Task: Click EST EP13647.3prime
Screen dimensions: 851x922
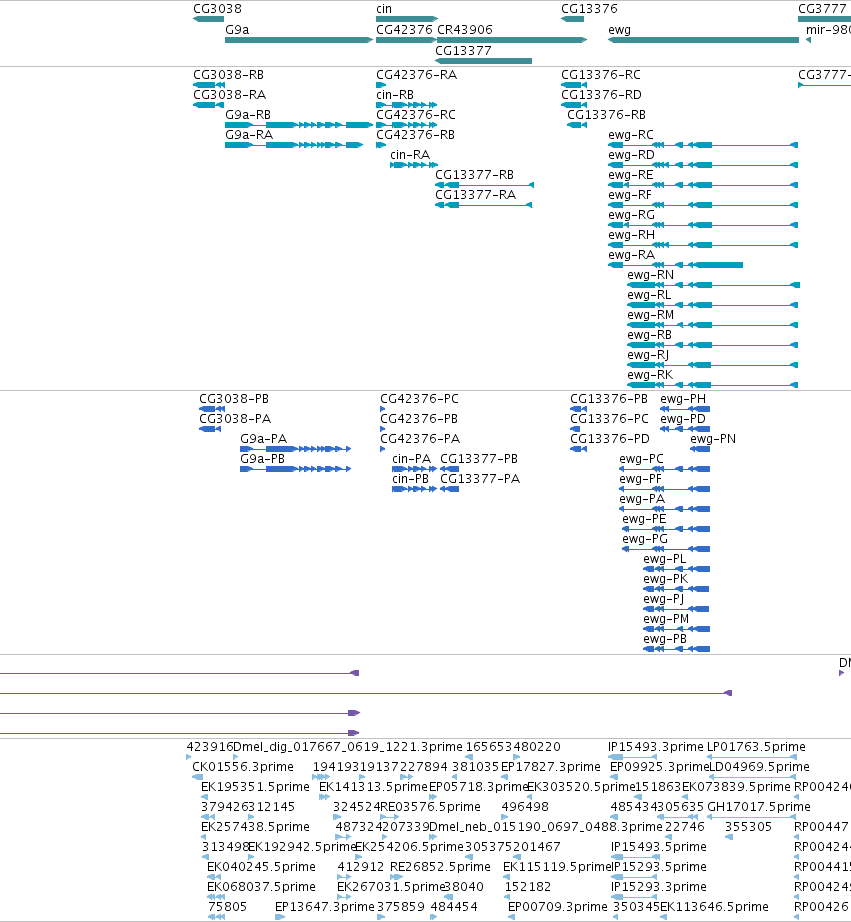Action: pos(280,917)
